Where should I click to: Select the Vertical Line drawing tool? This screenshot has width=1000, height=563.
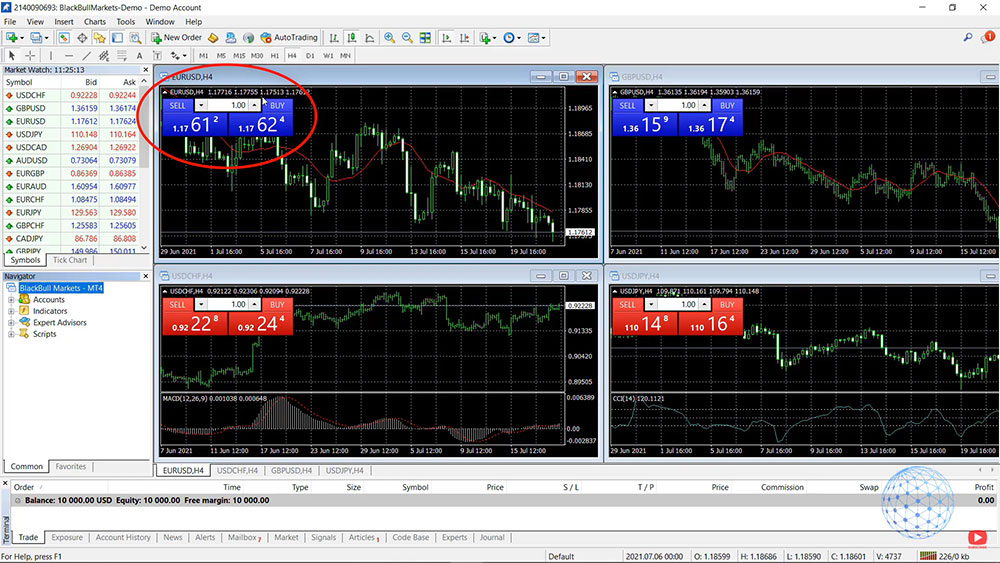[51, 55]
